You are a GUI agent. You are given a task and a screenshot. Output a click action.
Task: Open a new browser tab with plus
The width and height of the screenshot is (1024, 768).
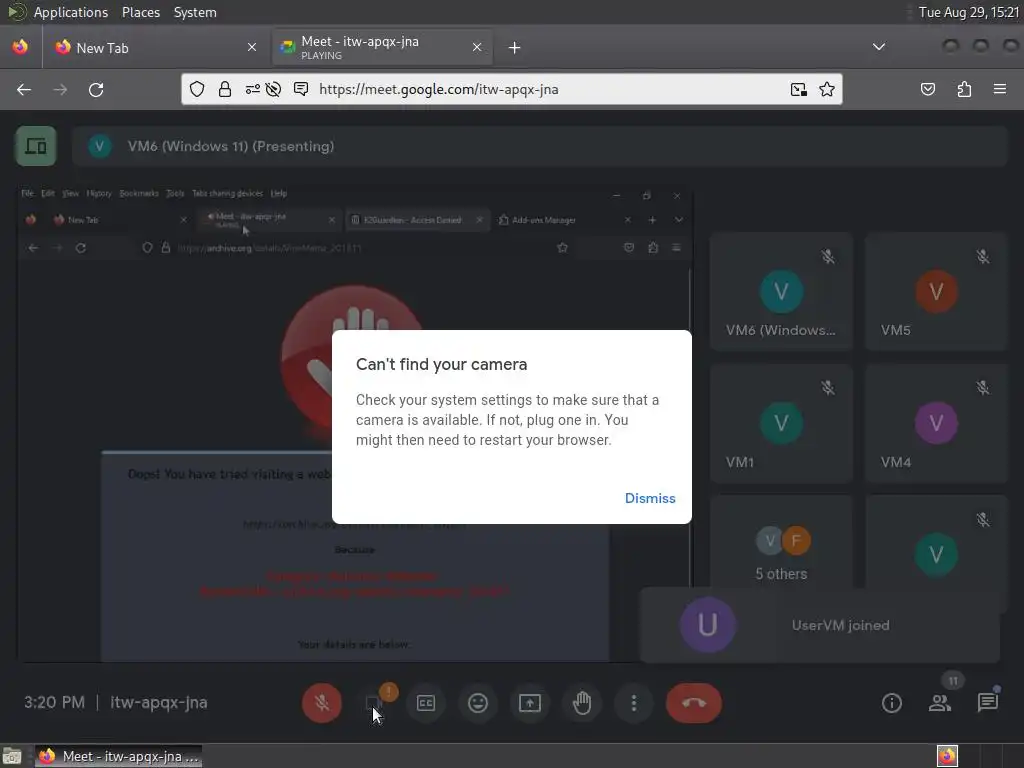[x=515, y=48]
